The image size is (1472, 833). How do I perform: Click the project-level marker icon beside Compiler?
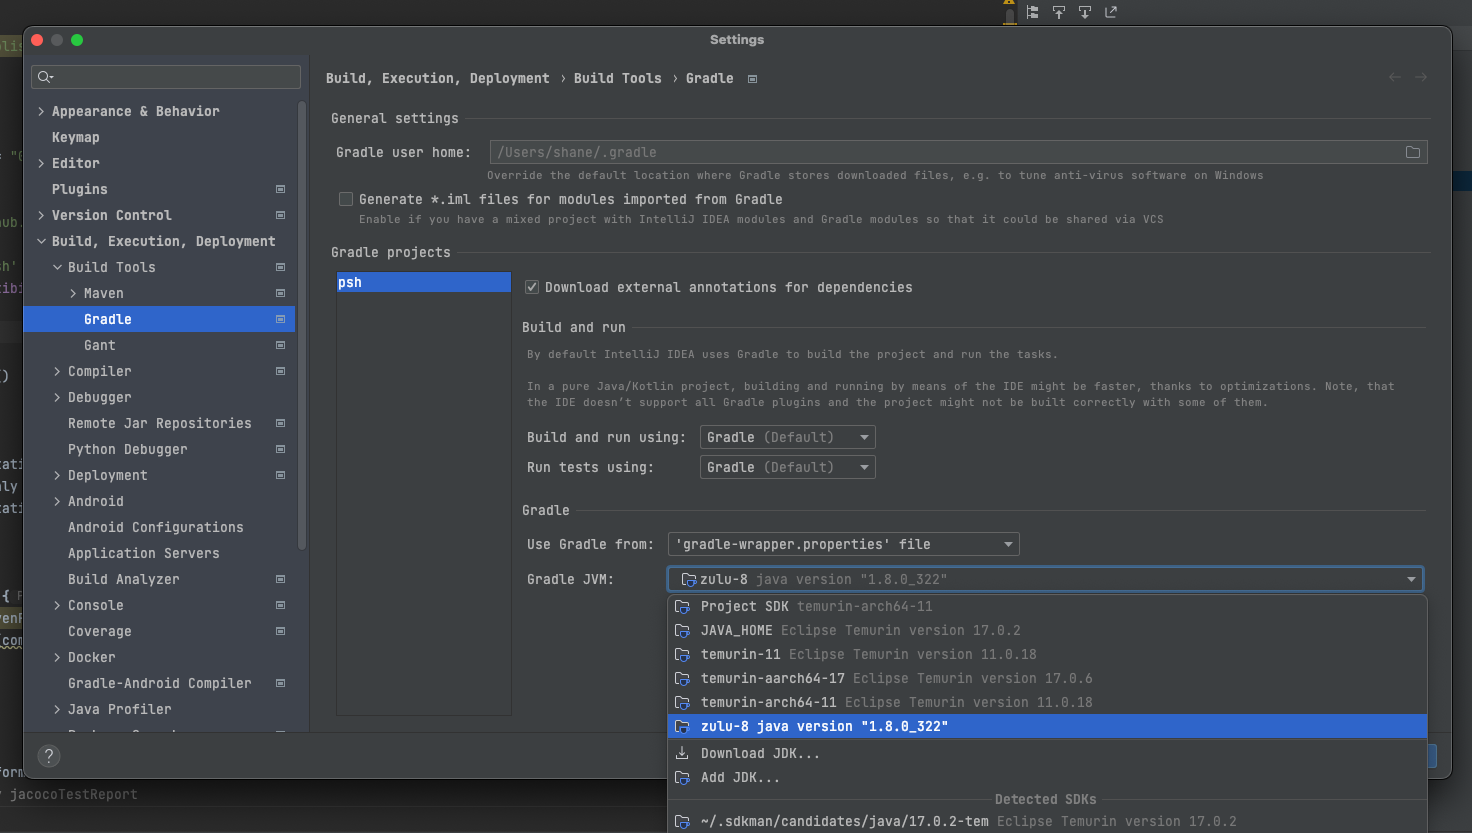280,371
